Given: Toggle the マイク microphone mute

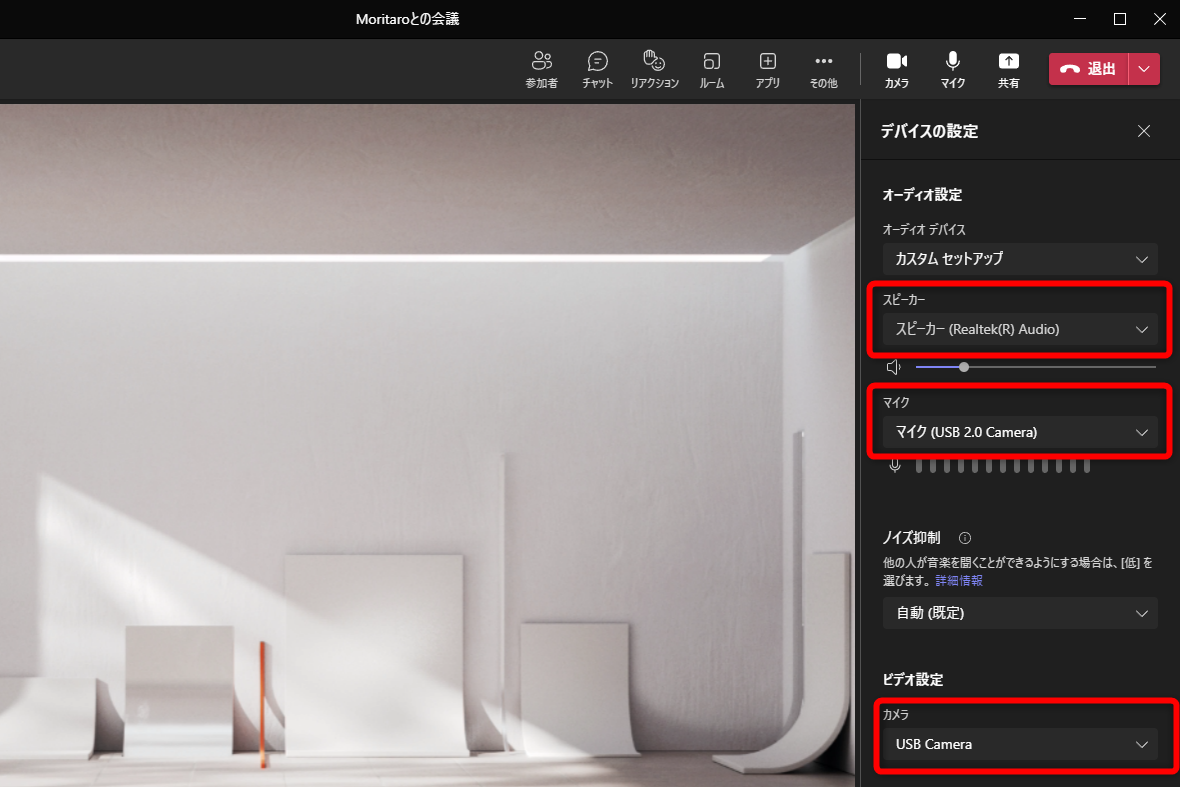Looking at the screenshot, I should coord(952,69).
